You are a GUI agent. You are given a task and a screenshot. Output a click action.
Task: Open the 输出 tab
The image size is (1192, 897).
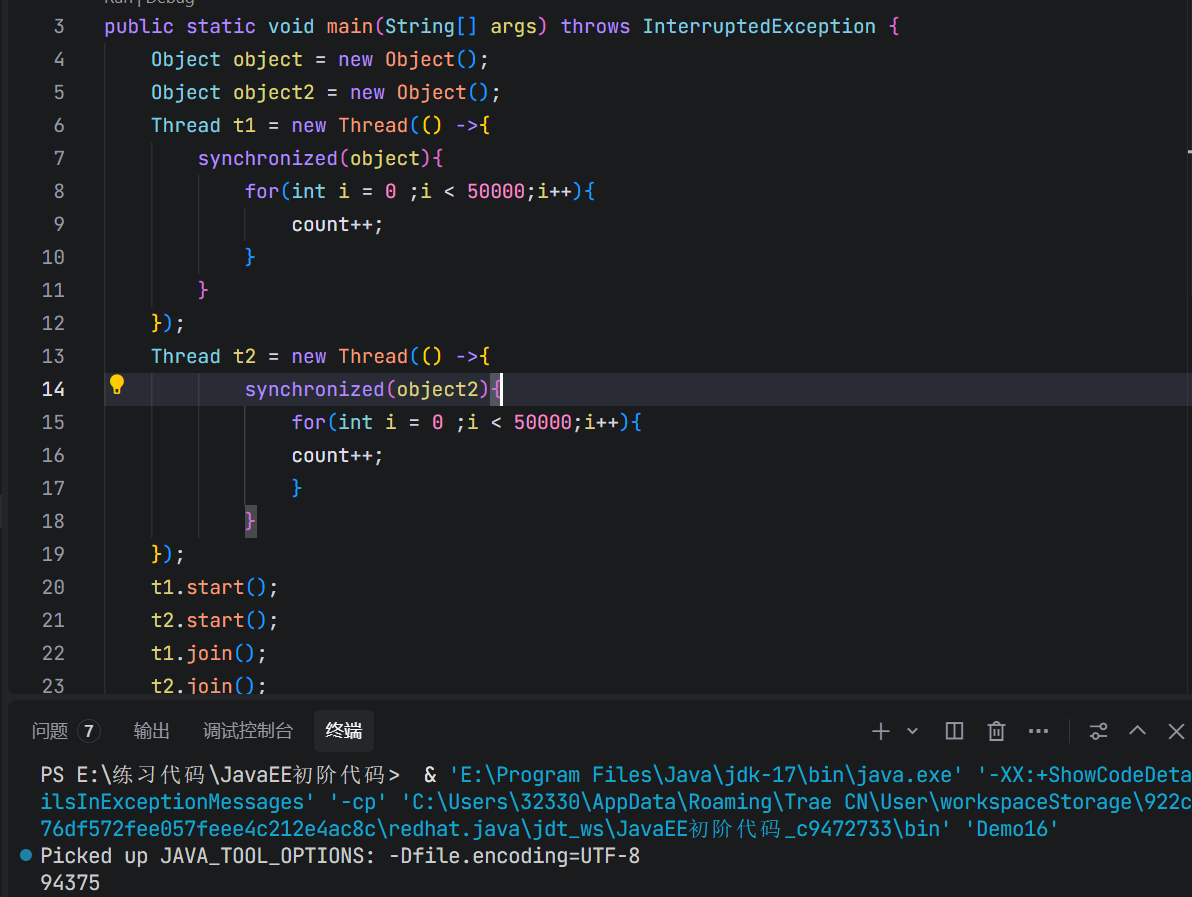151,731
